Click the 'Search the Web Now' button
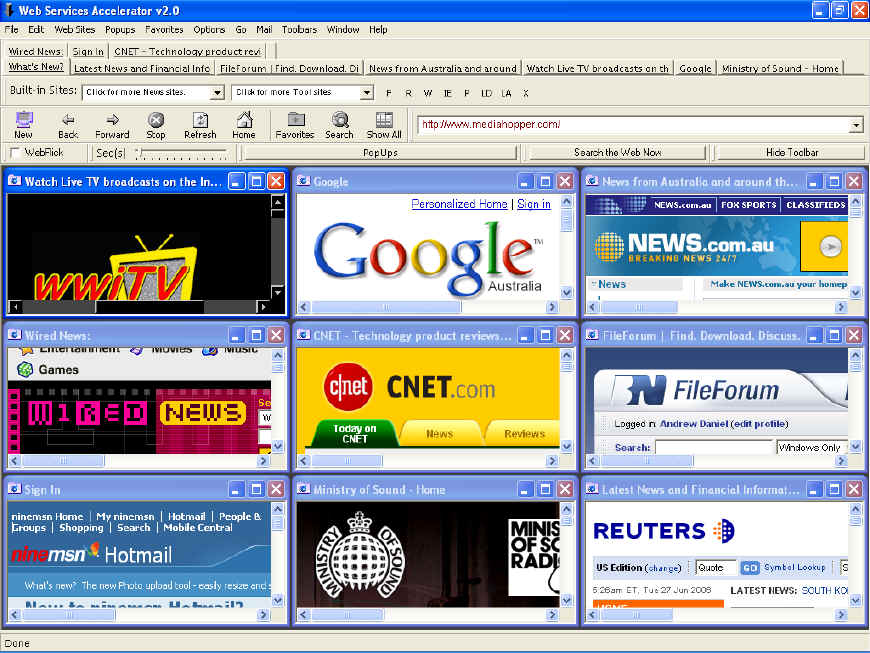Viewport: 870px width, 653px height. (x=618, y=153)
